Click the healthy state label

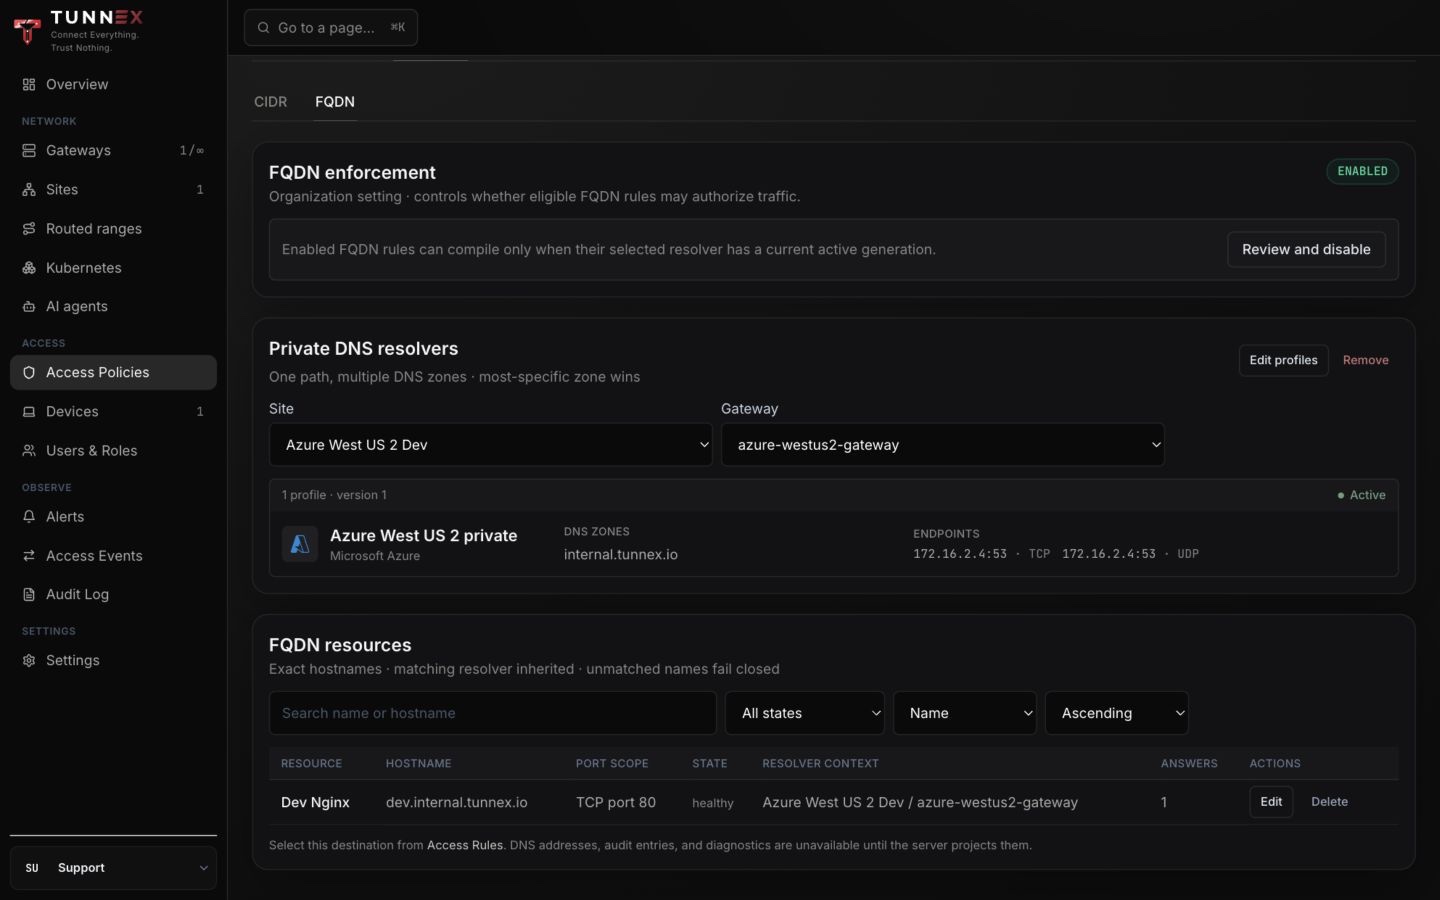[x=713, y=803]
